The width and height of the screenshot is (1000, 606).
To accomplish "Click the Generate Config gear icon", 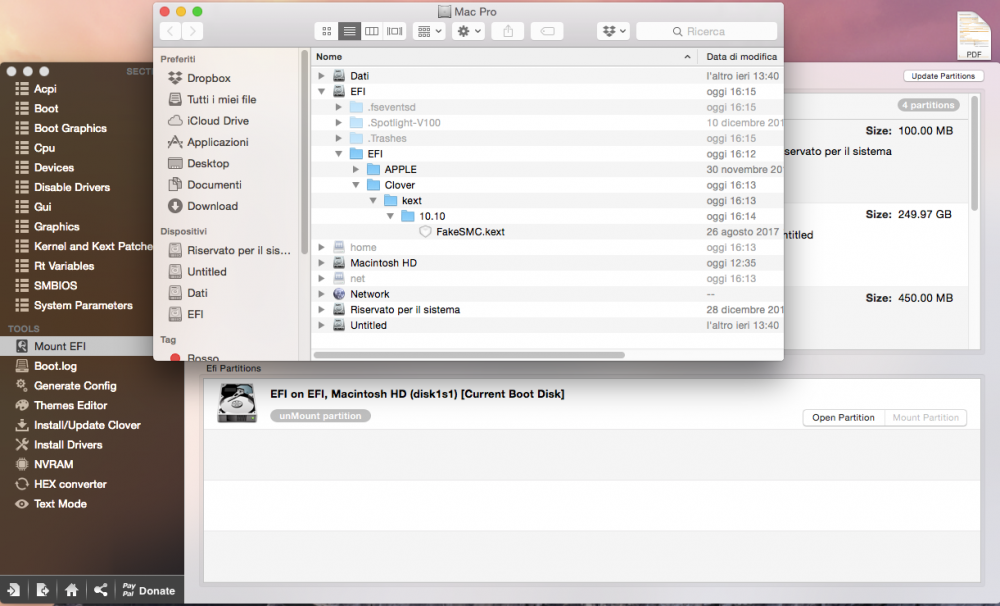I will 22,385.
